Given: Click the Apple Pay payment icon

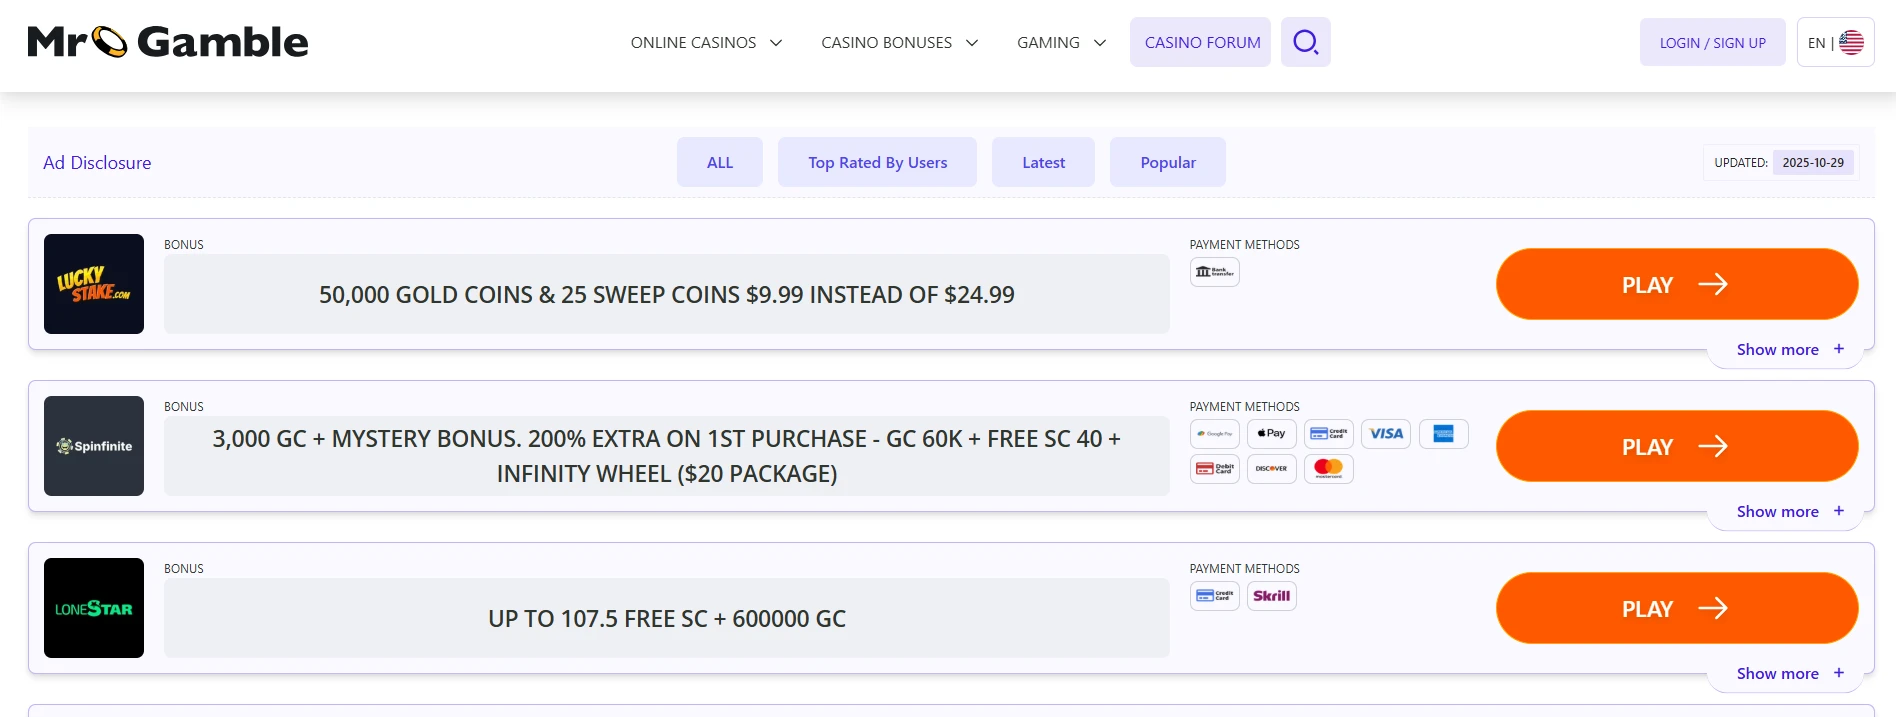Looking at the screenshot, I should click(x=1271, y=434).
